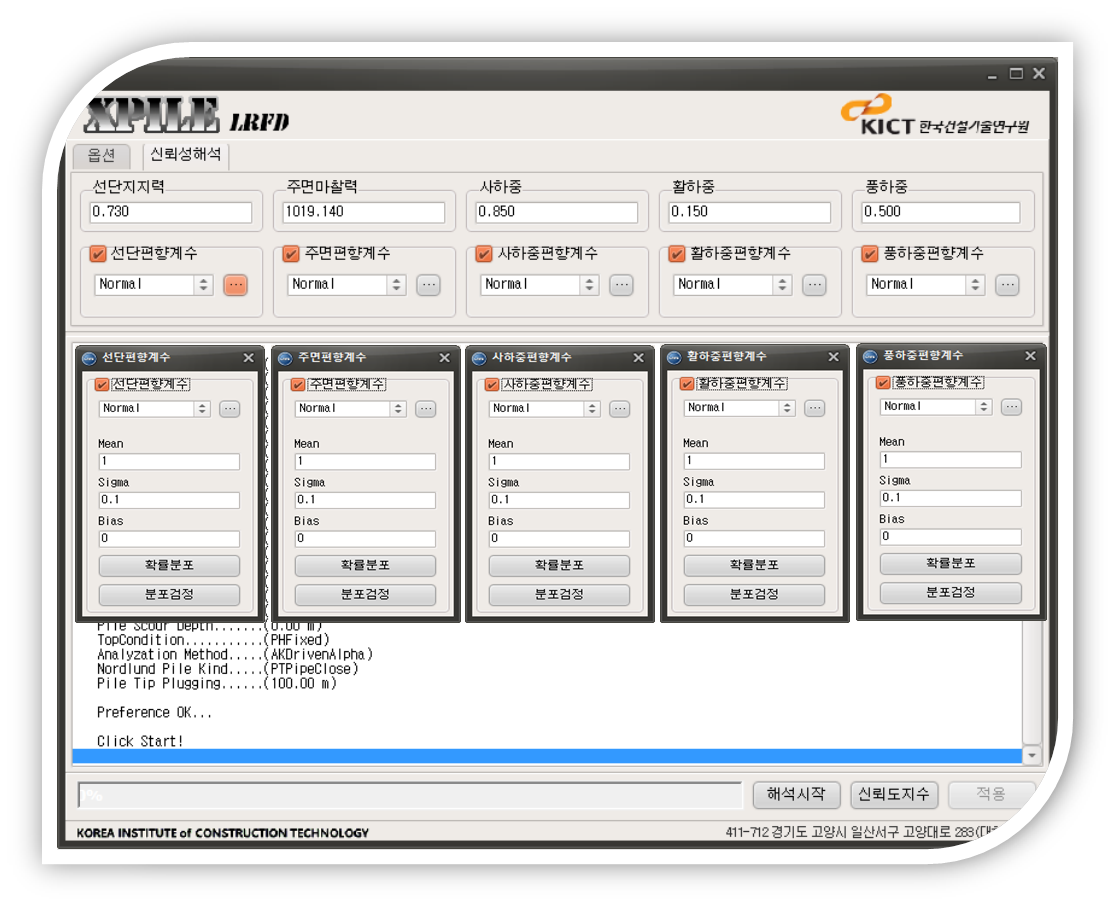The width and height of the screenshot is (1115, 906).
Task: Toggle the checkbox inside the 선단편향계수 popup
Action: point(102,385)
